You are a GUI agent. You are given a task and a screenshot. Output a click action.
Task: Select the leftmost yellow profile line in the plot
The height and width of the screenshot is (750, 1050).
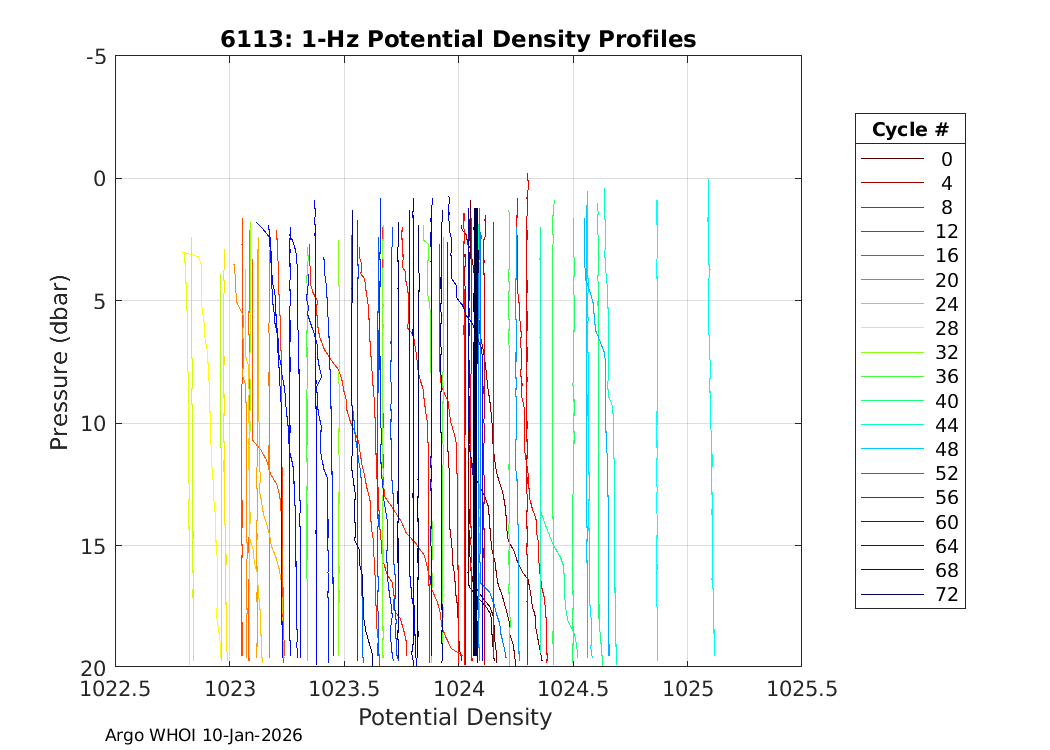[187, 400]
